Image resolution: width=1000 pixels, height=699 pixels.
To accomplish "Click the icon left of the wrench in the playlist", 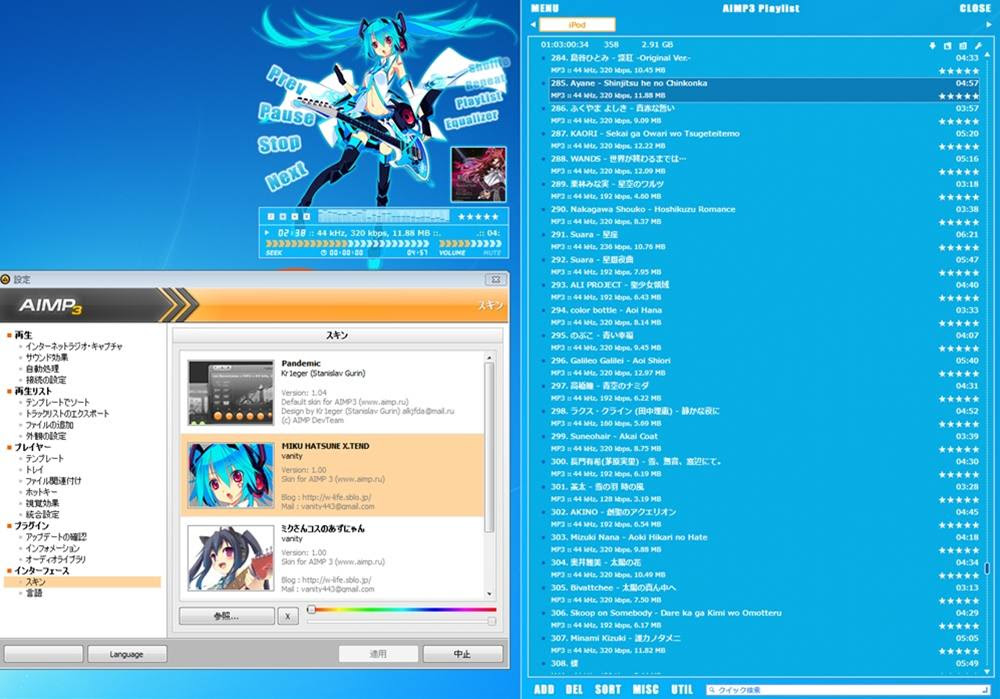I will [962, 46].
